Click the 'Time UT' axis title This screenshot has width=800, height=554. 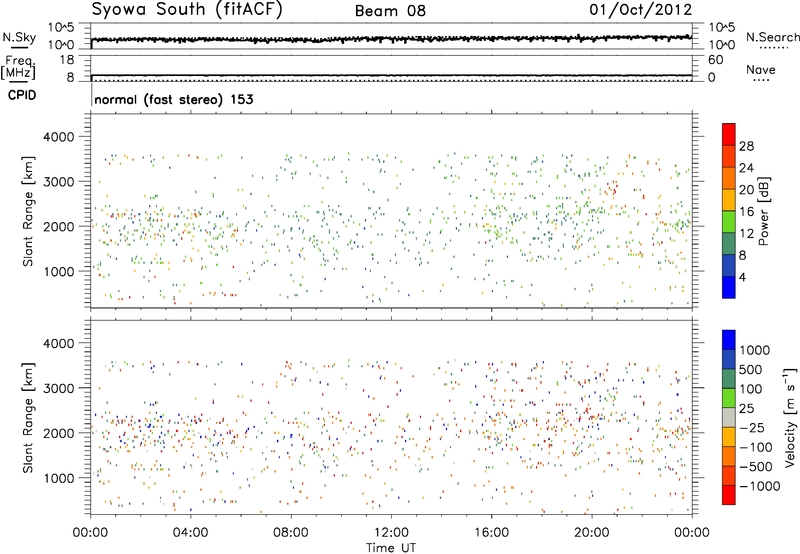391,547
